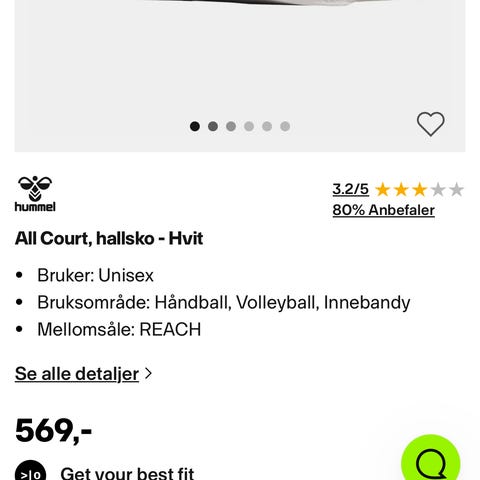
Task: Click the 569,- price
Action: (x=53, y=431)
